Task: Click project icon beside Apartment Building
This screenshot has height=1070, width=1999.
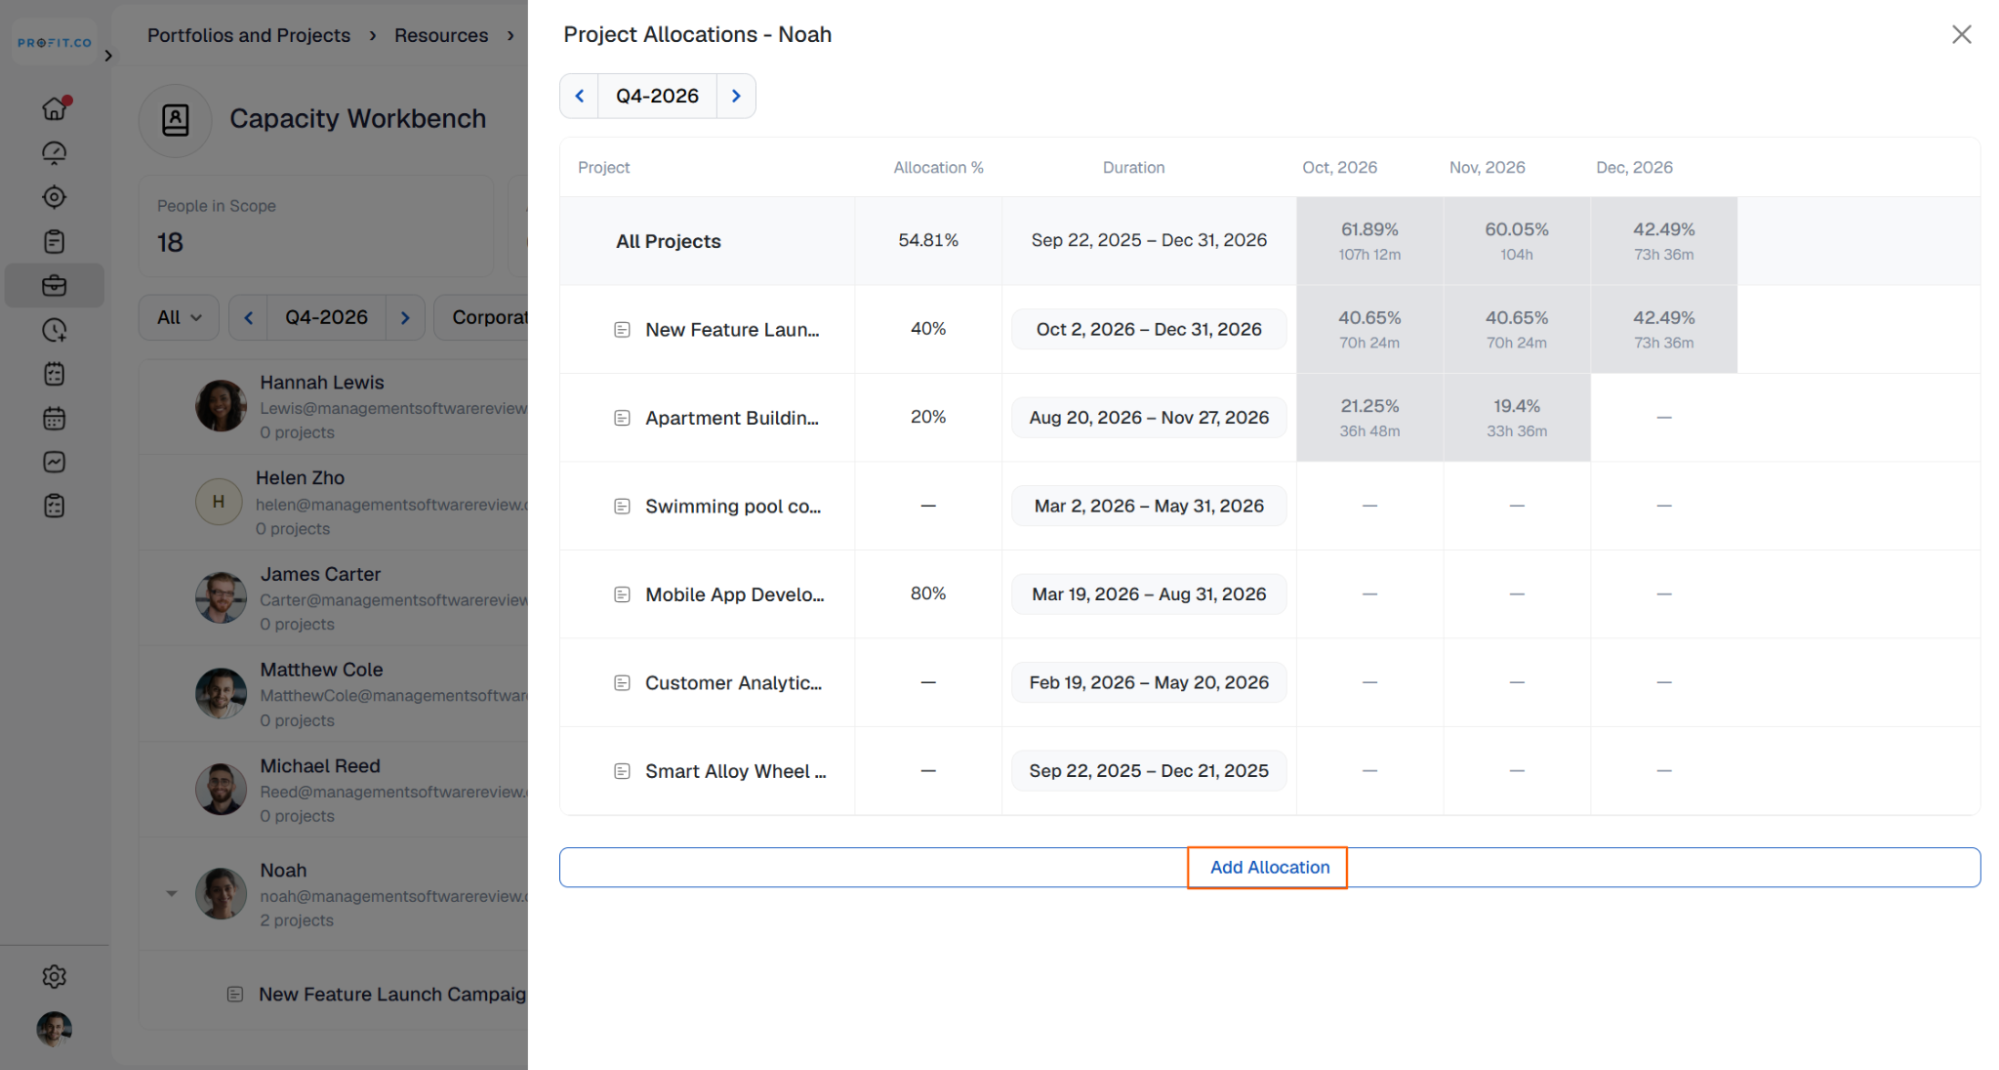Action: [622, 418]
